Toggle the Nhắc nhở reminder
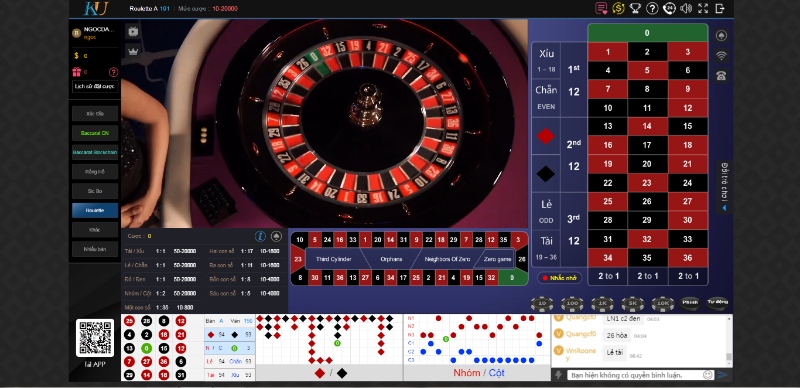The image size is (800, 388). click(560, 278)
